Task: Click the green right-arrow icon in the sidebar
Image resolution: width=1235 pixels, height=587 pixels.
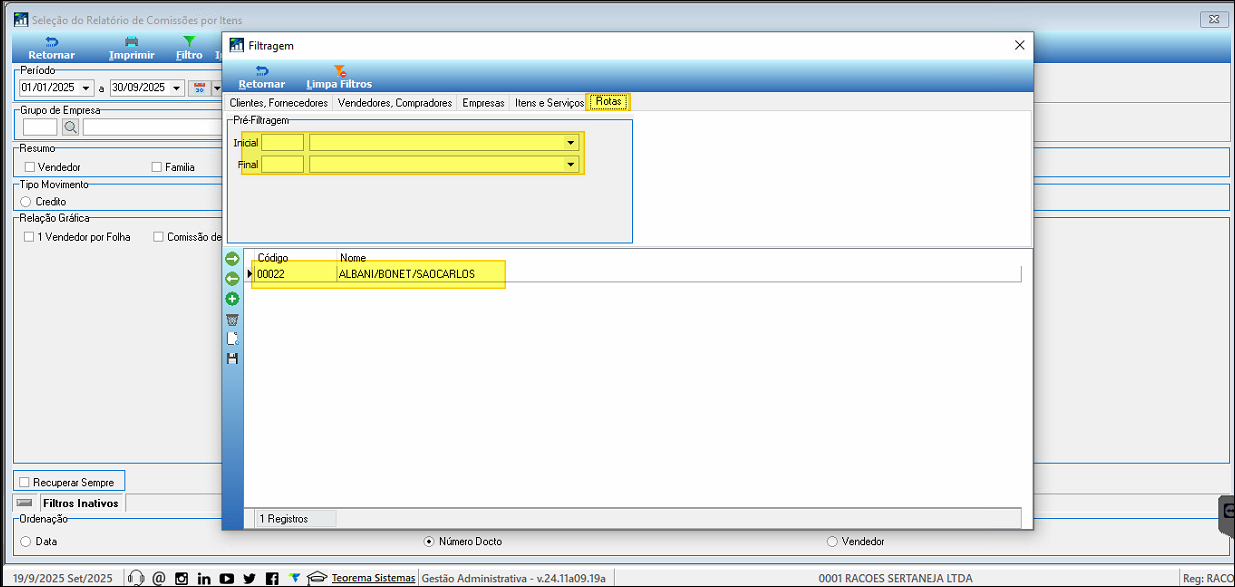Action: (x=232, y=259)
